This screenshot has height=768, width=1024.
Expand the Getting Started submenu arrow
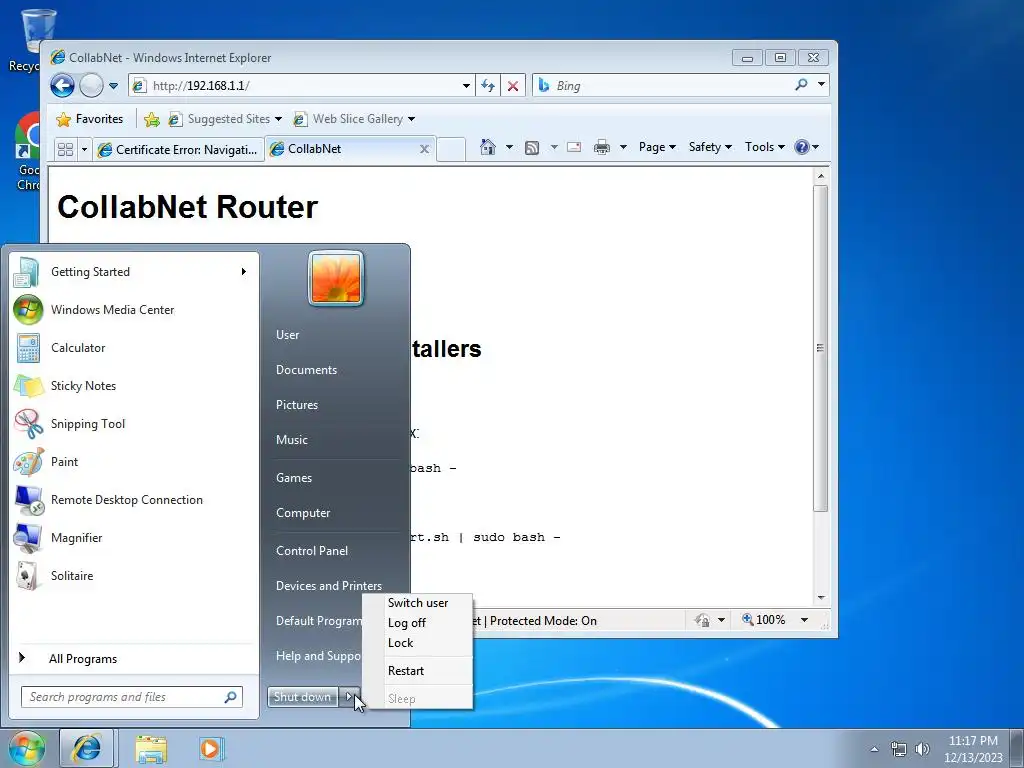[x=244, y=272]
